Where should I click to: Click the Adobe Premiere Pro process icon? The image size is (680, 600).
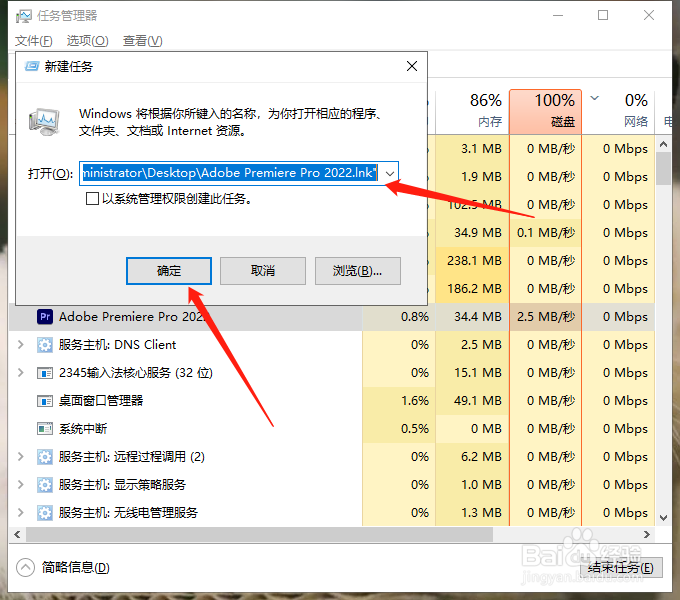45,316
